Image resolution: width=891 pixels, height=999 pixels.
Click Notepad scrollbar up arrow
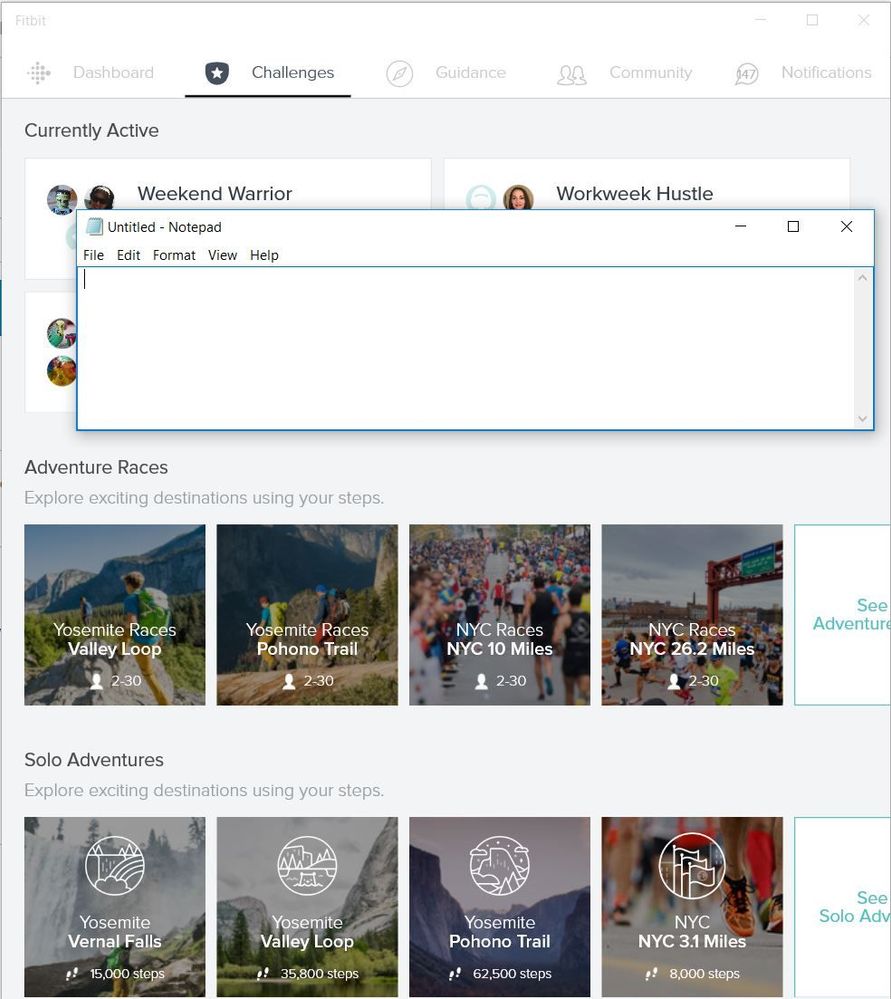click(x=862, y=277)
